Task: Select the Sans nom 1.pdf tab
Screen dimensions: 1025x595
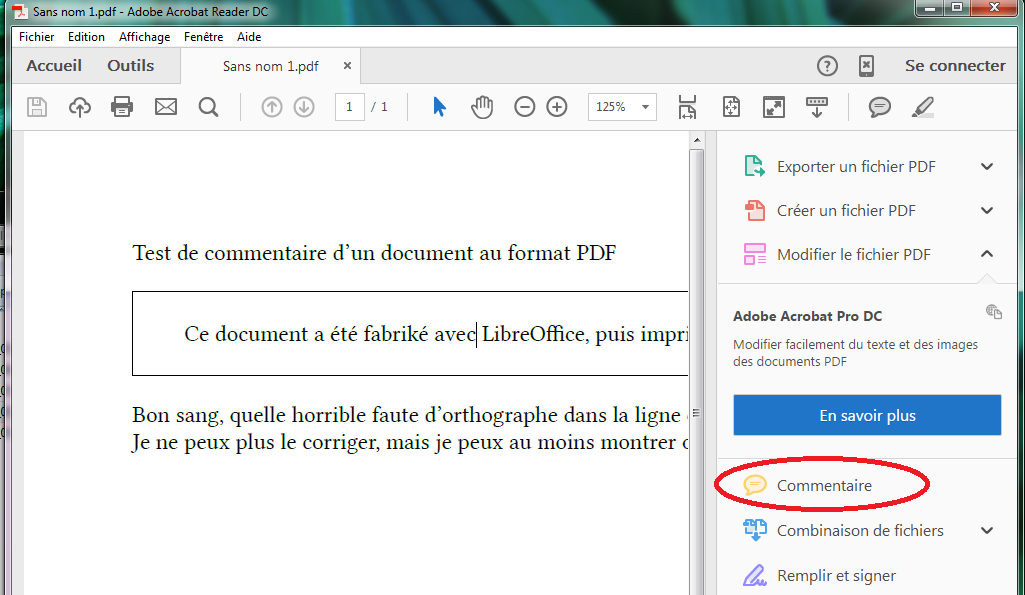Action: pos(271,66)
